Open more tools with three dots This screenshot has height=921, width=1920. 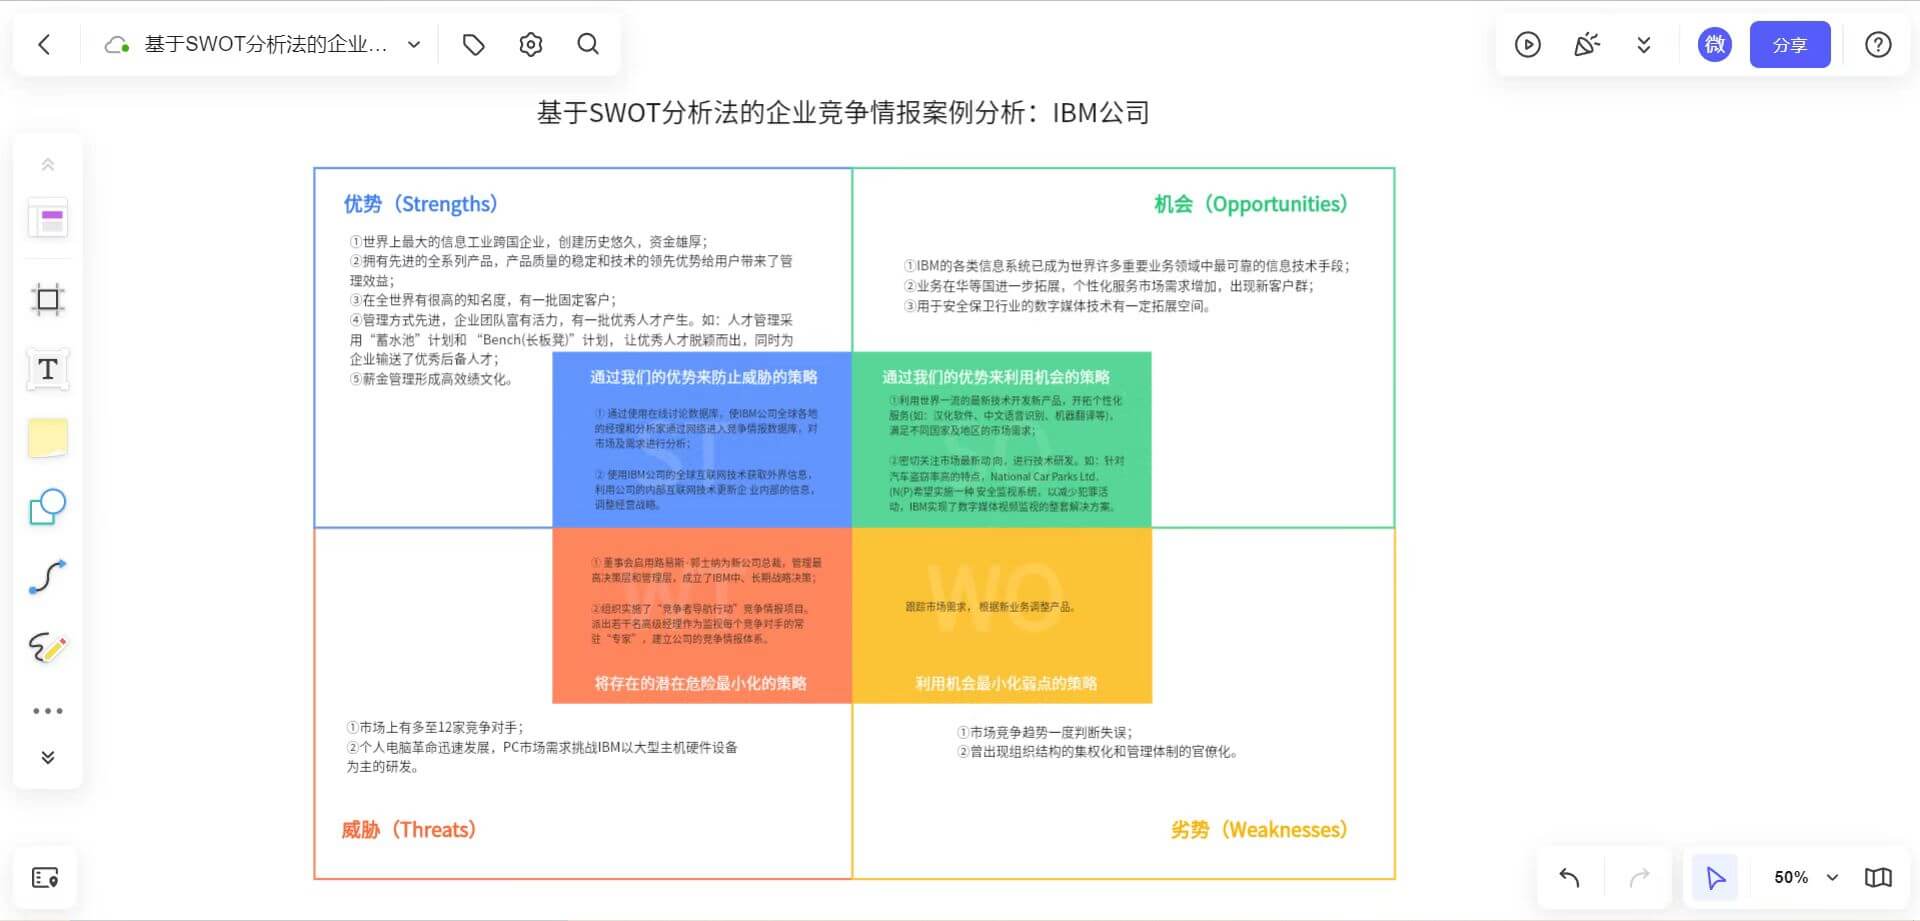(47, 711)
